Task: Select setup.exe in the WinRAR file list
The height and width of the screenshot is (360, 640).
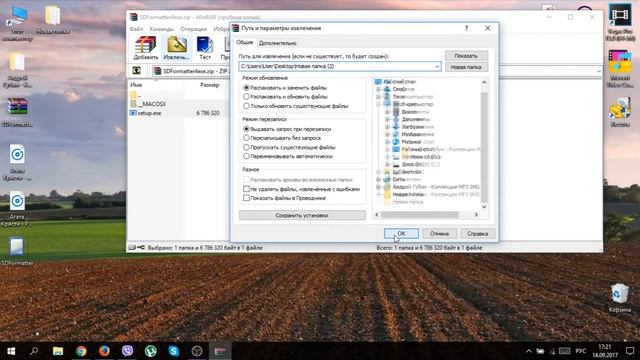Action: [146, 113]
